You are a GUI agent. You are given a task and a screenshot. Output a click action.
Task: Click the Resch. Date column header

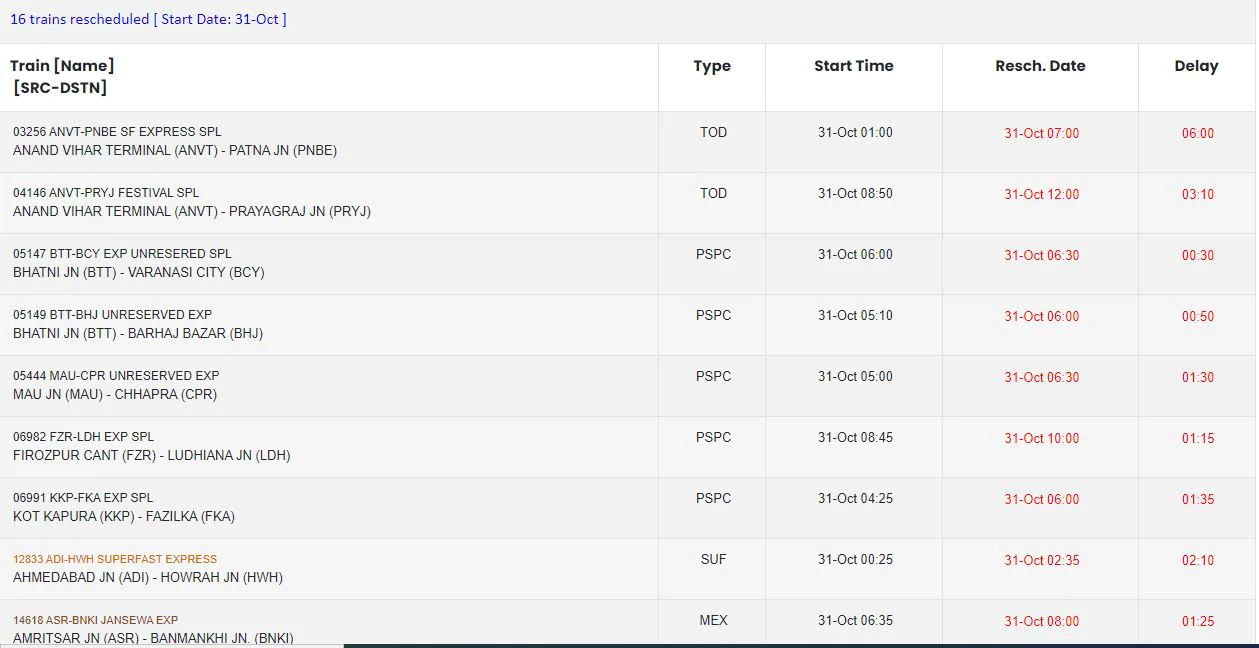tap(1040, 66)
